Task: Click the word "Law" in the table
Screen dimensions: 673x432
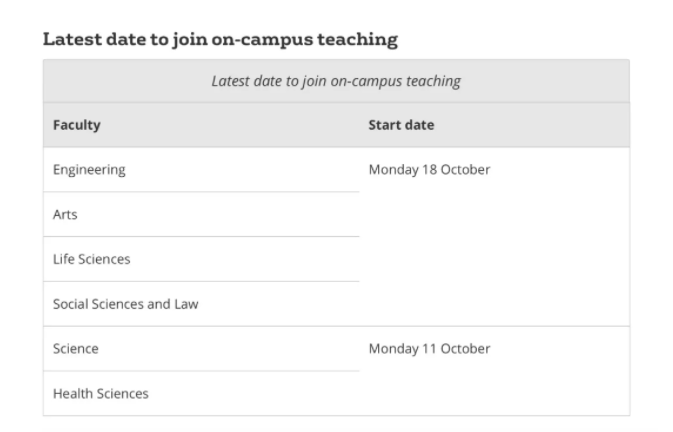Action: 185,304
